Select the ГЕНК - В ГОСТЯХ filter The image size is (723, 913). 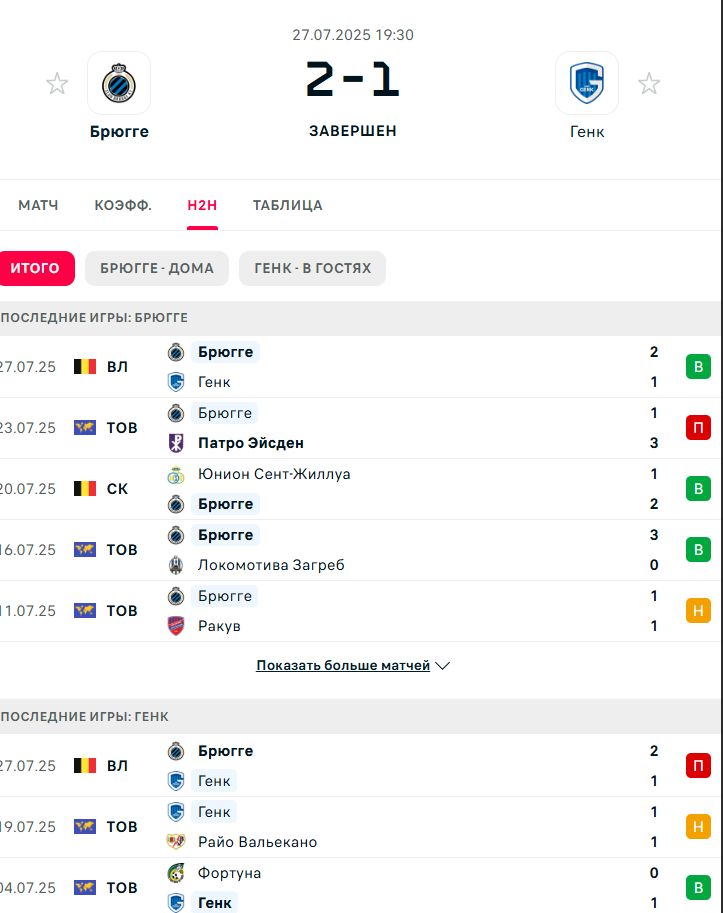[x=313, y=268]
